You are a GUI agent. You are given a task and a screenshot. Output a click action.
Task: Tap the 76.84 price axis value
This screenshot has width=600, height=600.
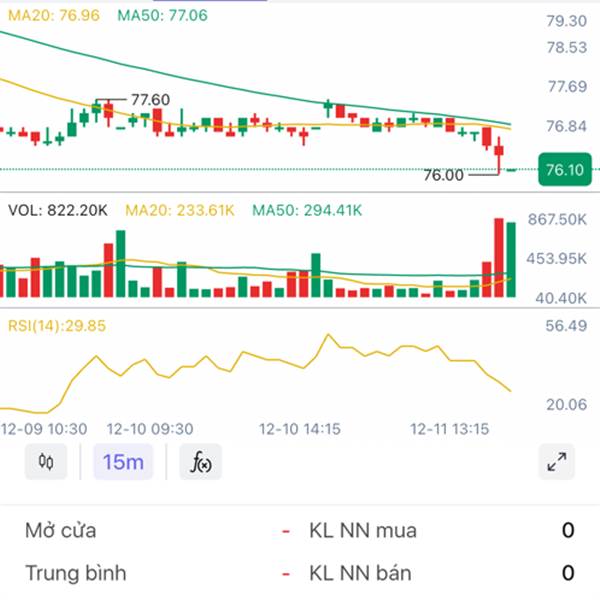click(566, 126)
